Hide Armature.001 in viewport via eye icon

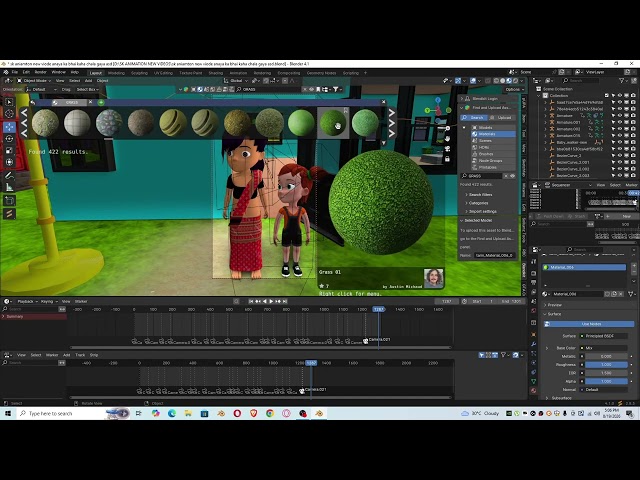[x=620, y=122]
